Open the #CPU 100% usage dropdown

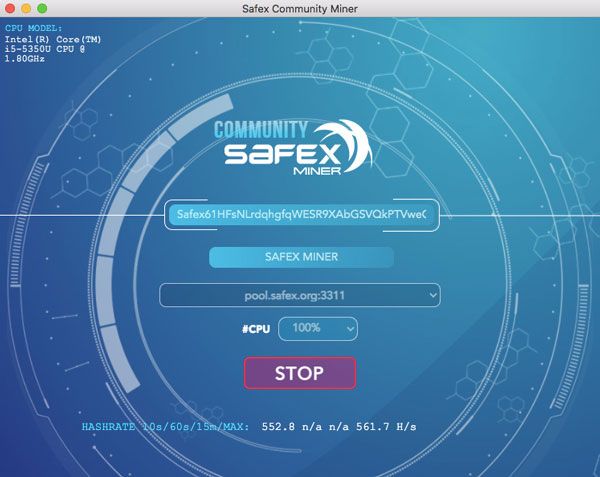[318, 329]
